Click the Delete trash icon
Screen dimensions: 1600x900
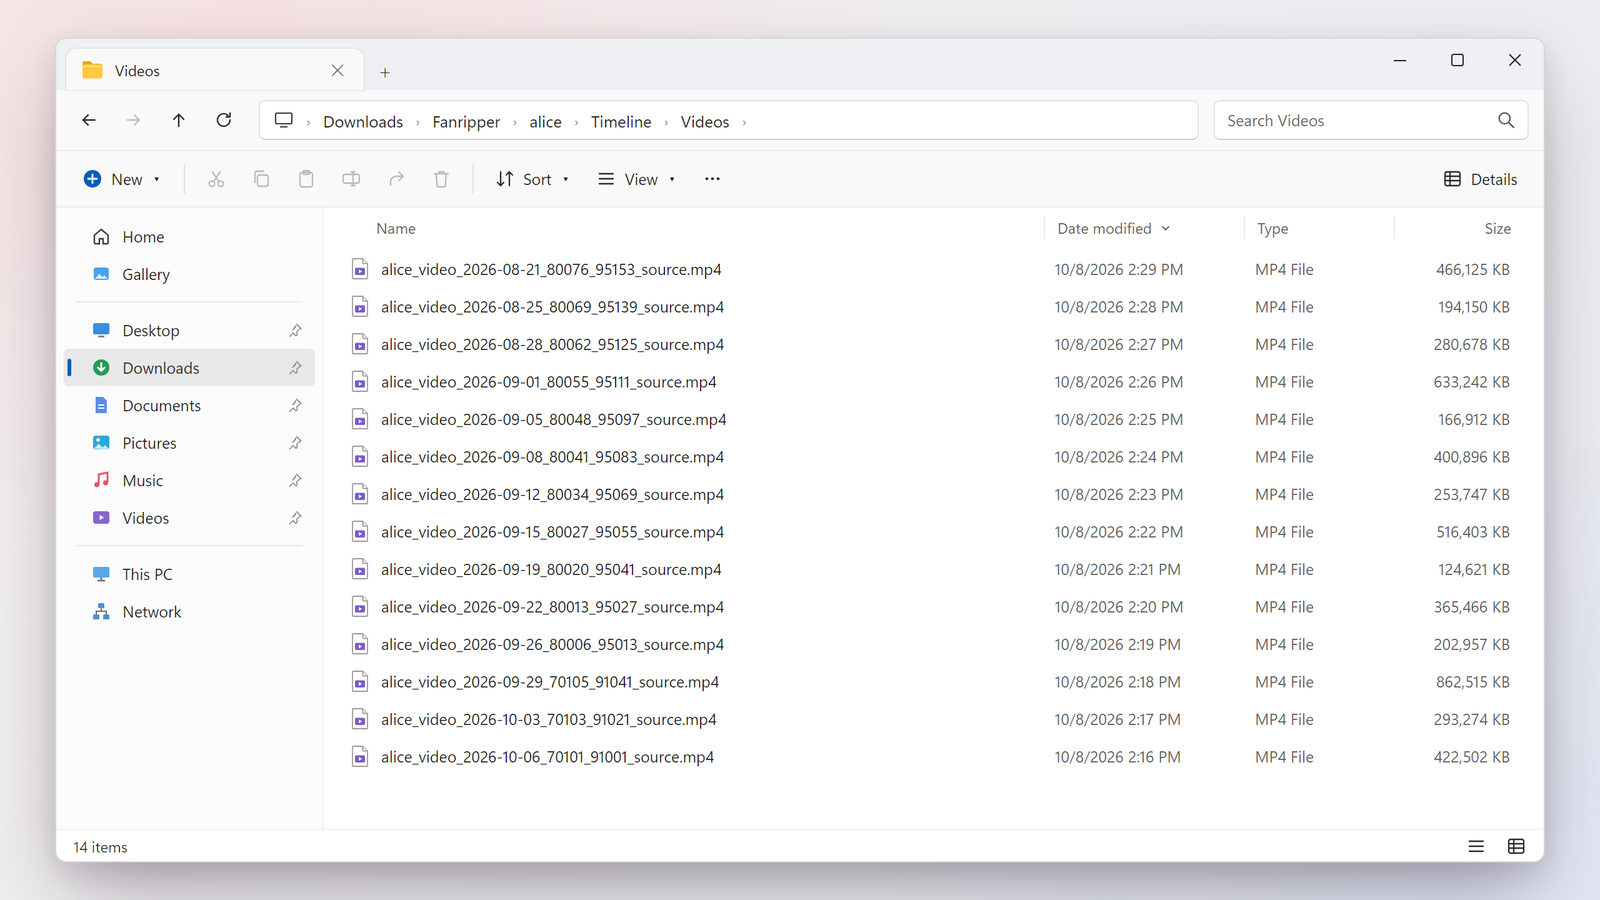[441, 179]
